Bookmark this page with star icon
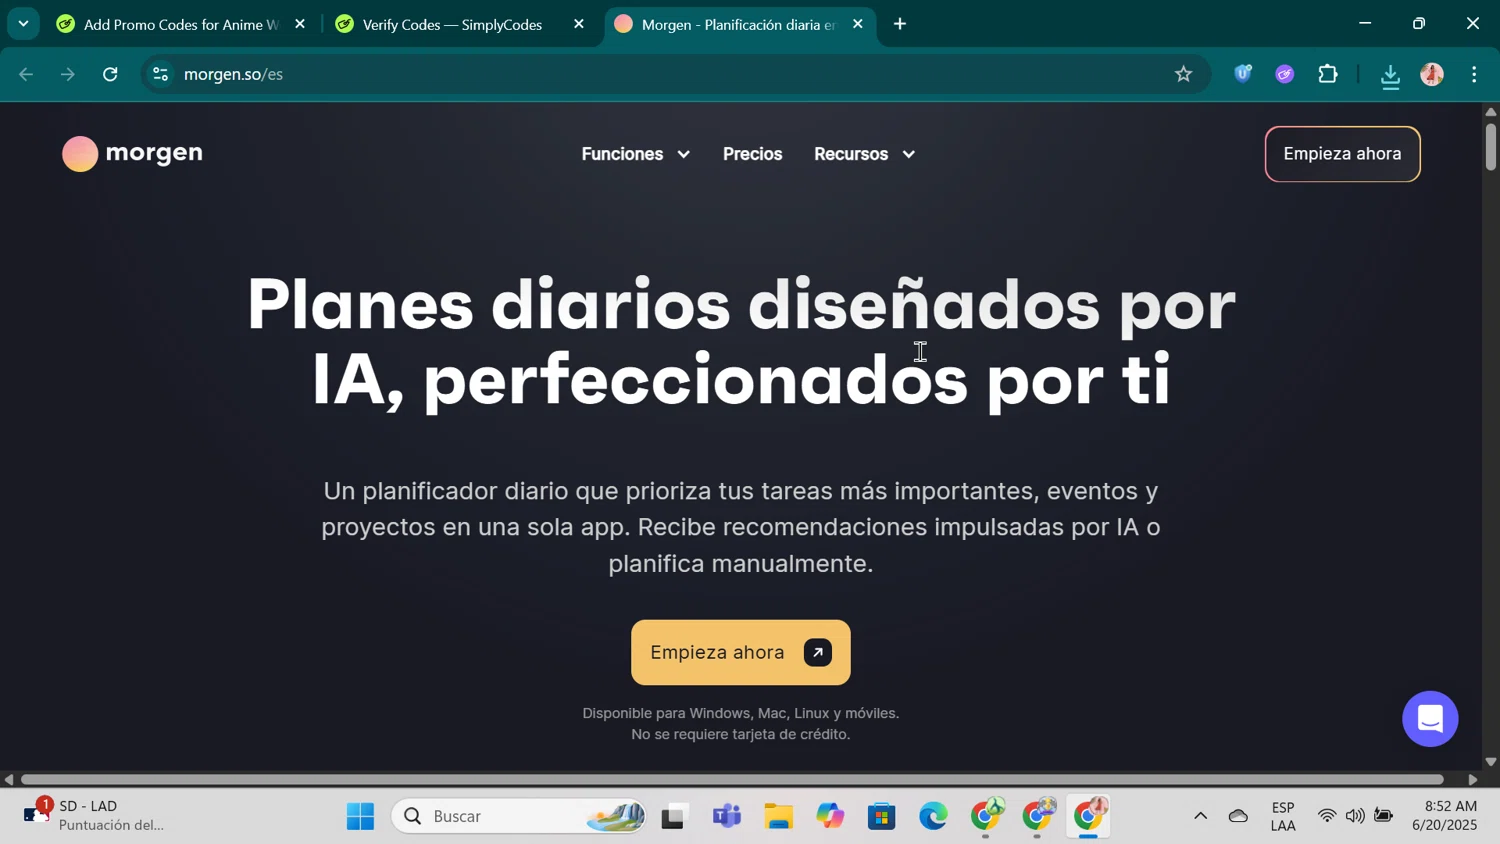This screenshot has height=844, width=1500. click(x=1184, y=74)
